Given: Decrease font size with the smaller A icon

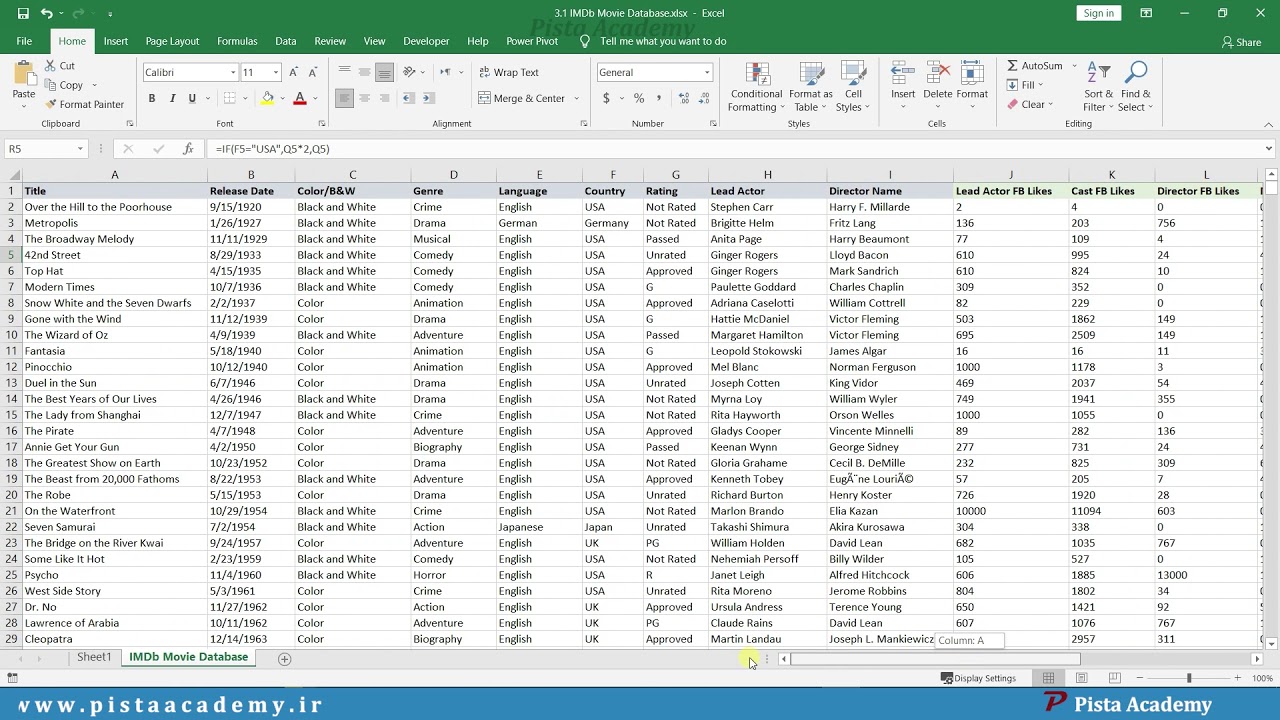Looking at the screenshot, I should [312, 72].
